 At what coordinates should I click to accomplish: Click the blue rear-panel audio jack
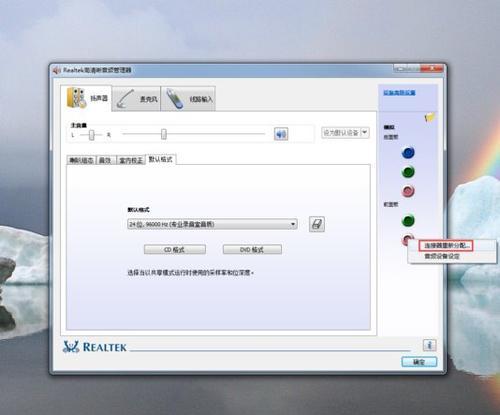(408, 153)
